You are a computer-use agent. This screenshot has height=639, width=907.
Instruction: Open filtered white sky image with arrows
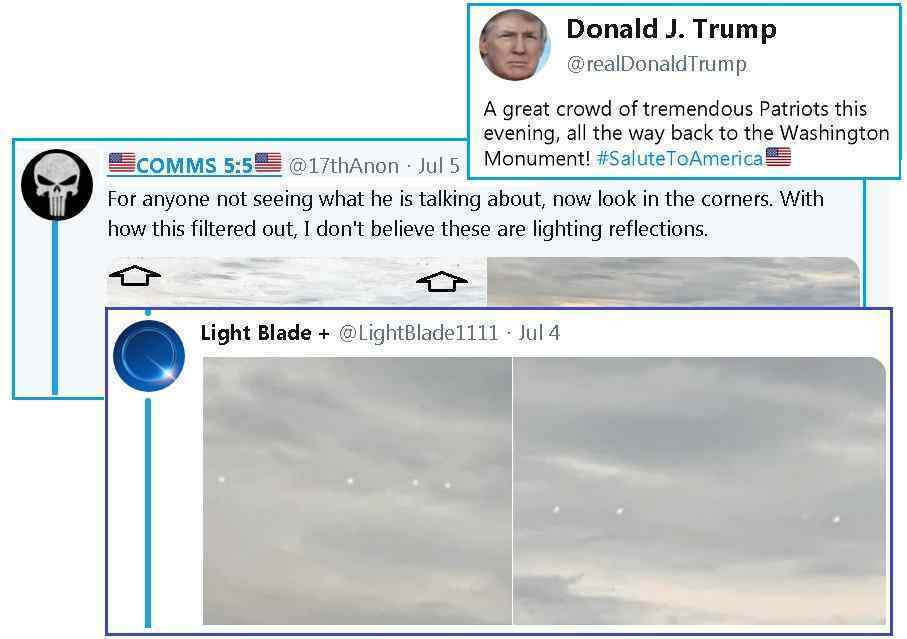(296, 281)
